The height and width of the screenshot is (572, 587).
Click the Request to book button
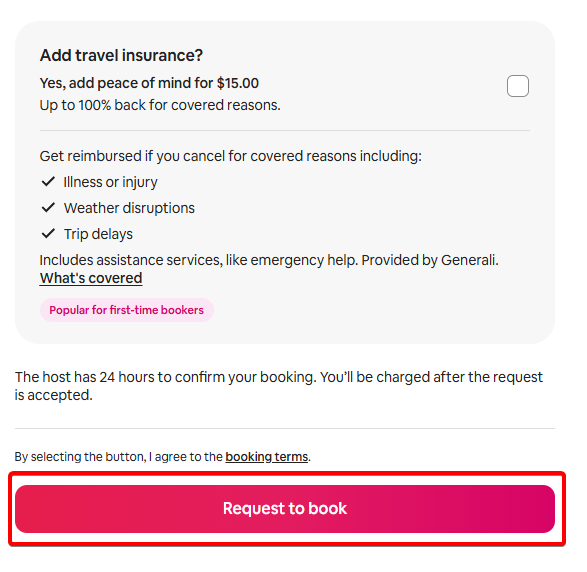285,509
